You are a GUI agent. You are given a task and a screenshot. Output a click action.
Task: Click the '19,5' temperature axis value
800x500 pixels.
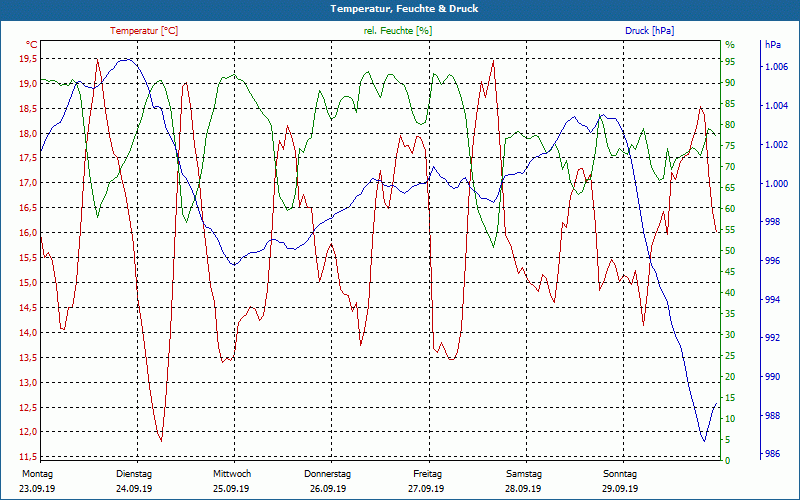point(28,59)
